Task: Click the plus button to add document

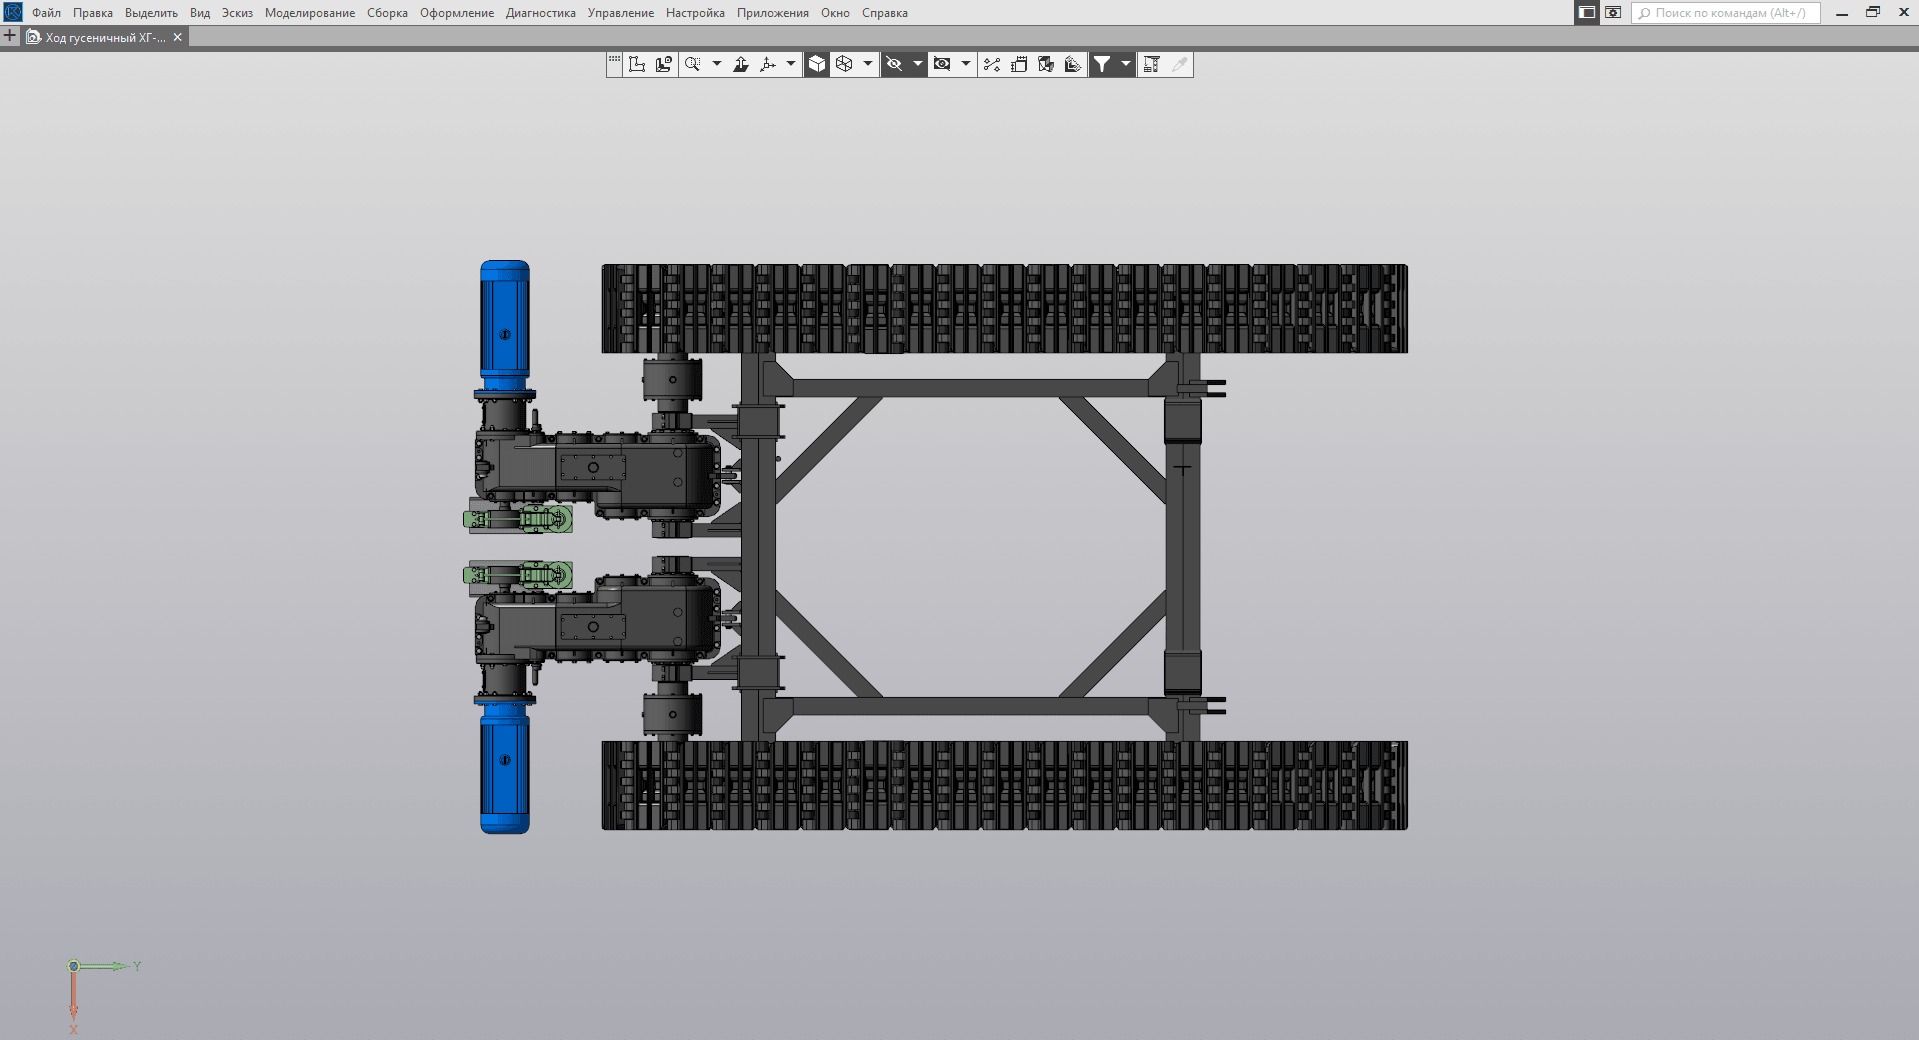Action: [10, 36]
